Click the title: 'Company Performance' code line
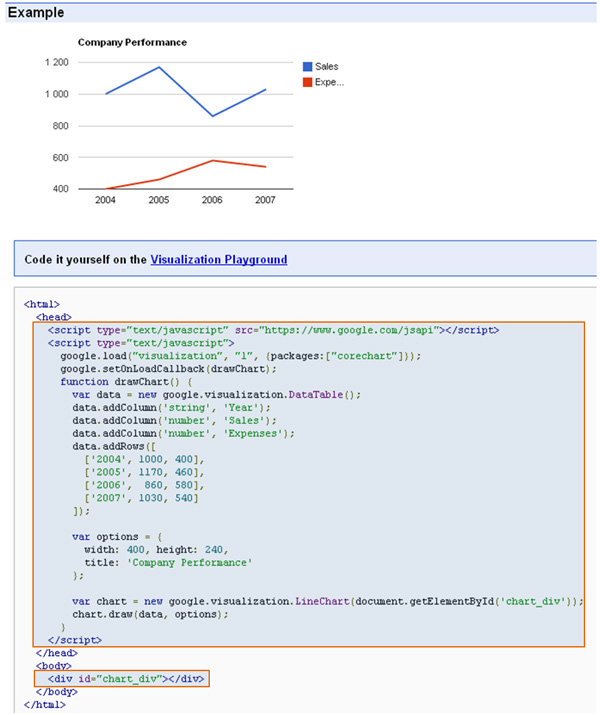 pyautogui.click(x=168, y=563)
